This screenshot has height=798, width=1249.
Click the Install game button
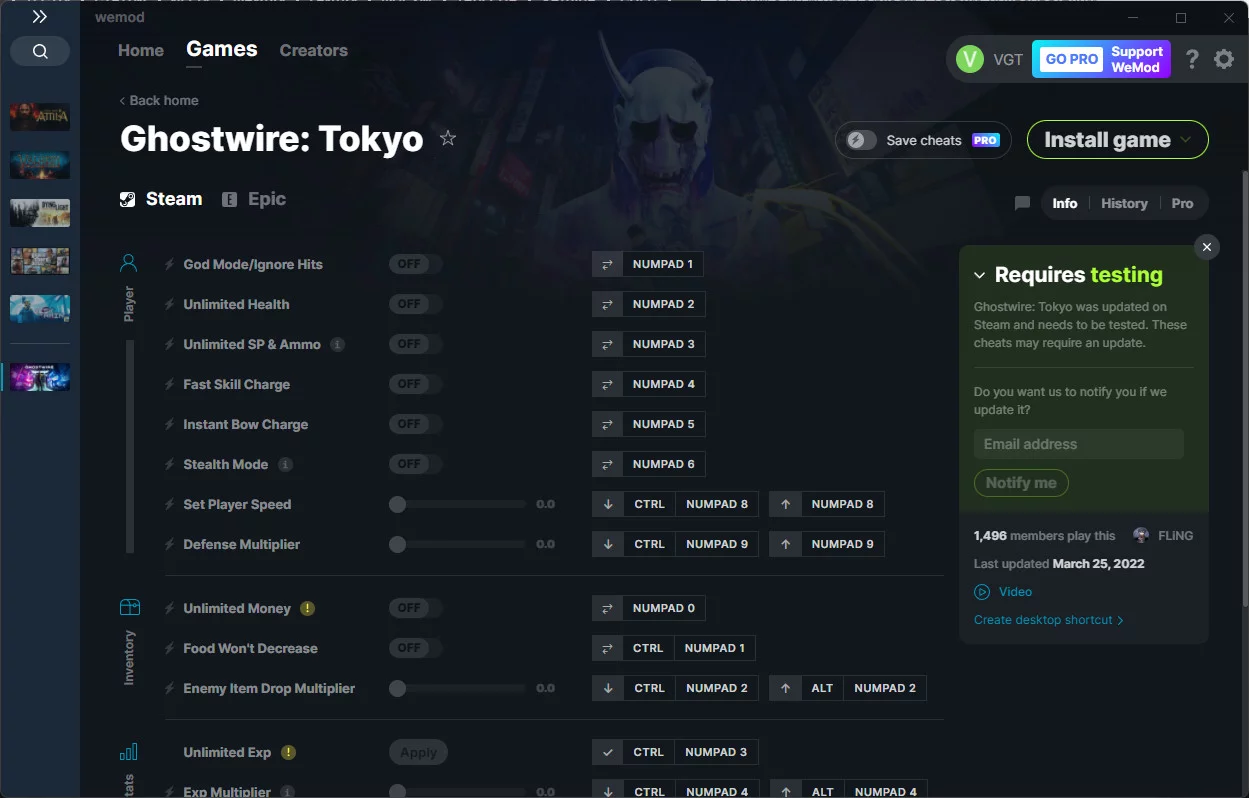[x=1118, y=140]
